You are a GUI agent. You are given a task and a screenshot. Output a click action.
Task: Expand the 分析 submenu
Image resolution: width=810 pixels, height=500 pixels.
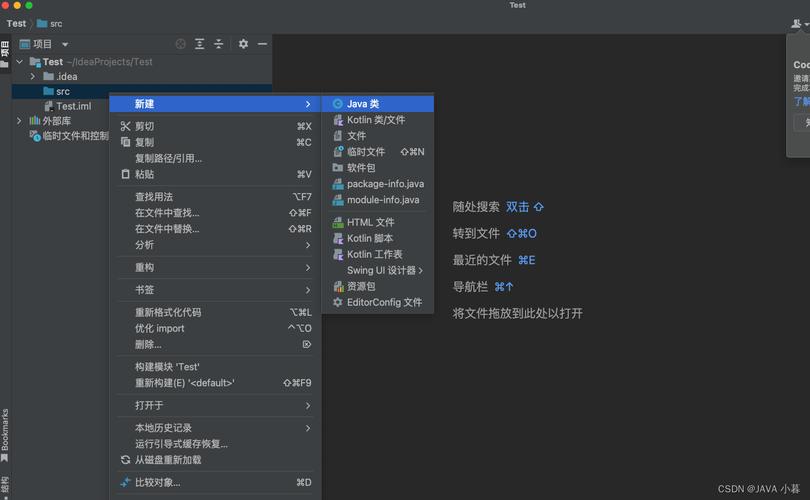coord(215,245)
